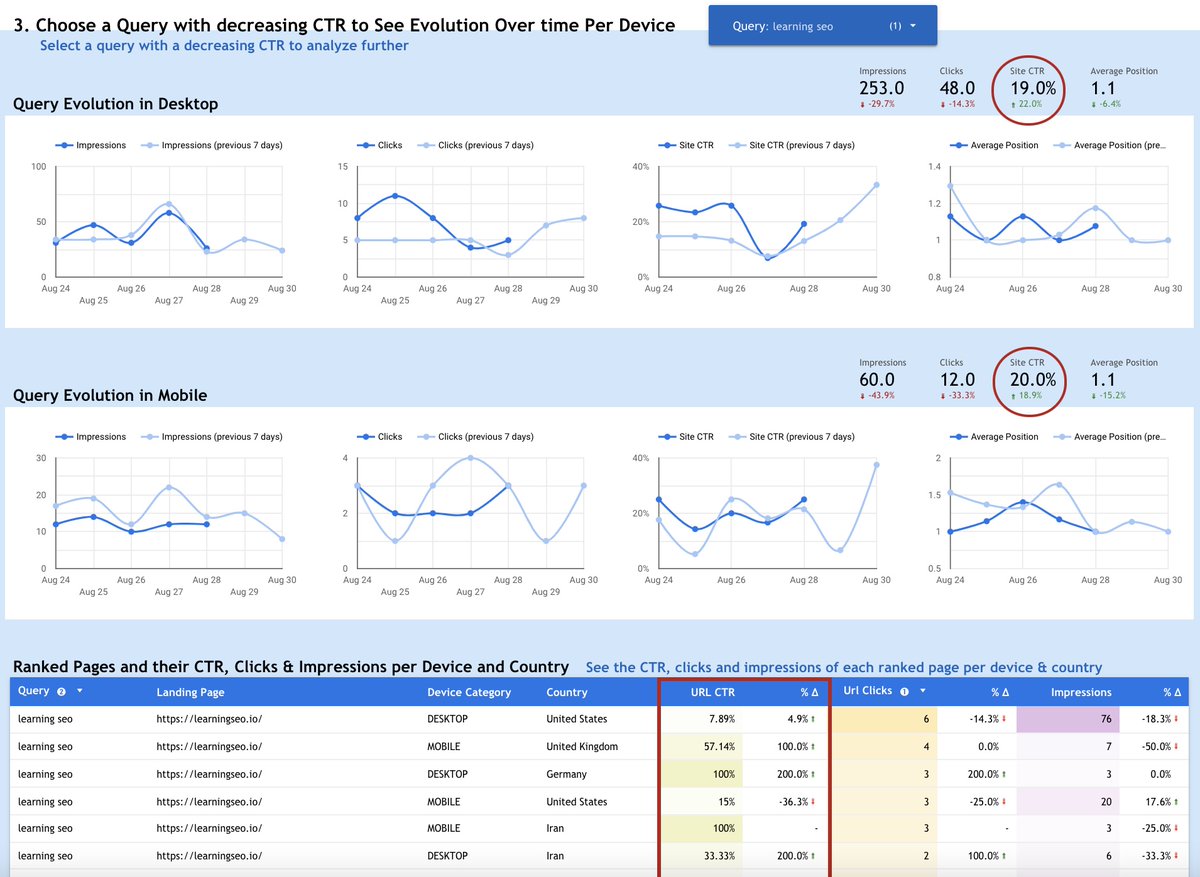
Task: Click the help icon beside the Query column header
Action: tap(62, 692)
